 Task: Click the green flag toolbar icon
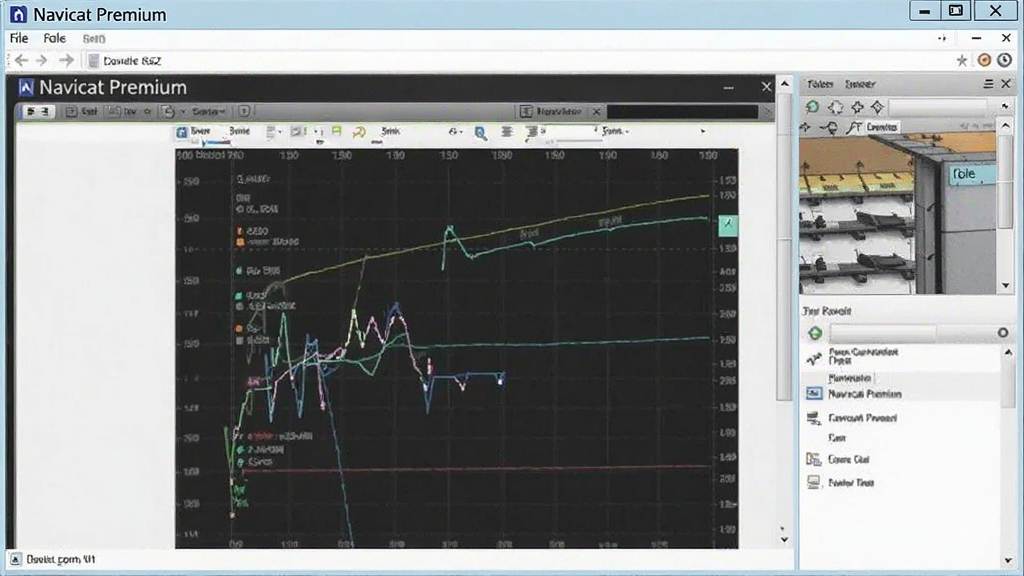pyautogui.click(x=336, y=131)
